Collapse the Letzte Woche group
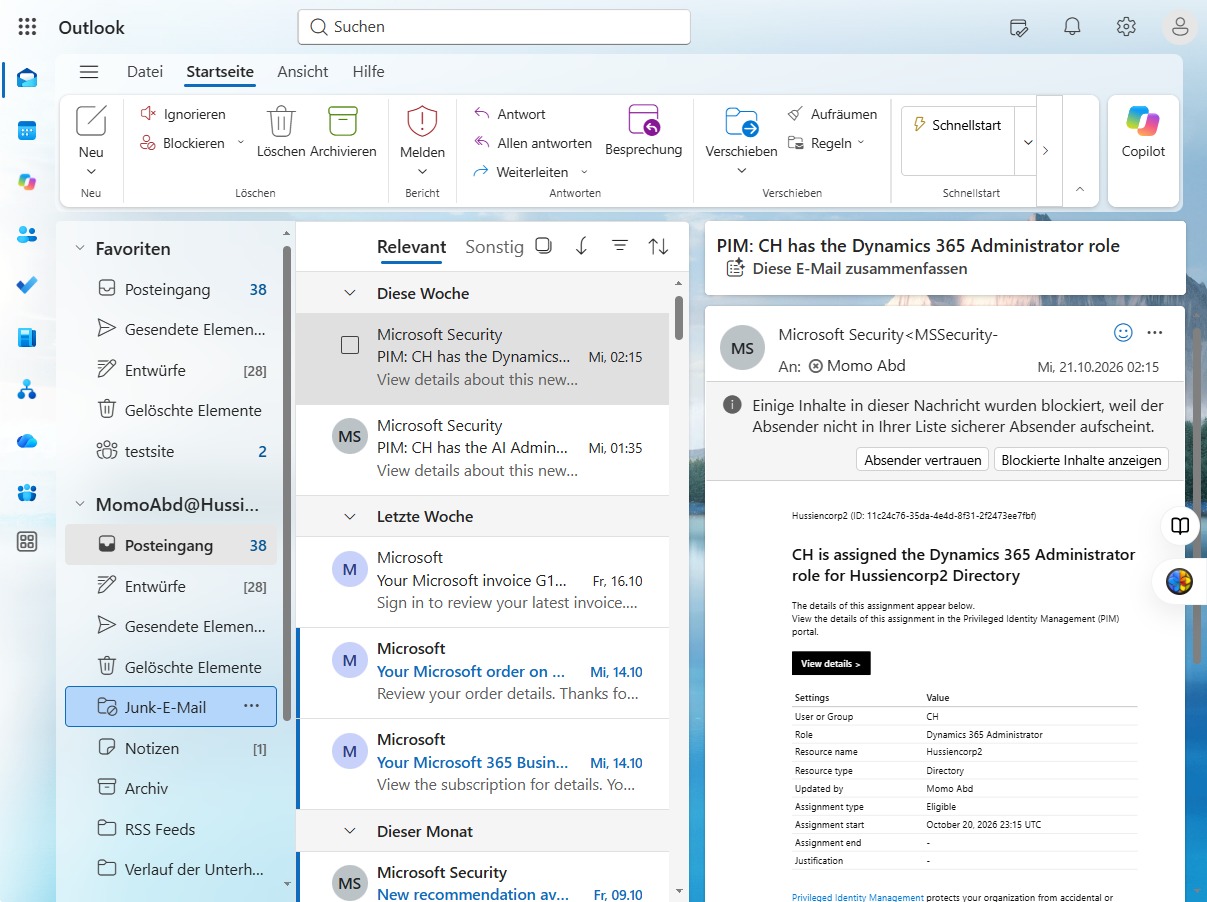Viewport: 1207px width, 902px height. [x=350, y=516]
